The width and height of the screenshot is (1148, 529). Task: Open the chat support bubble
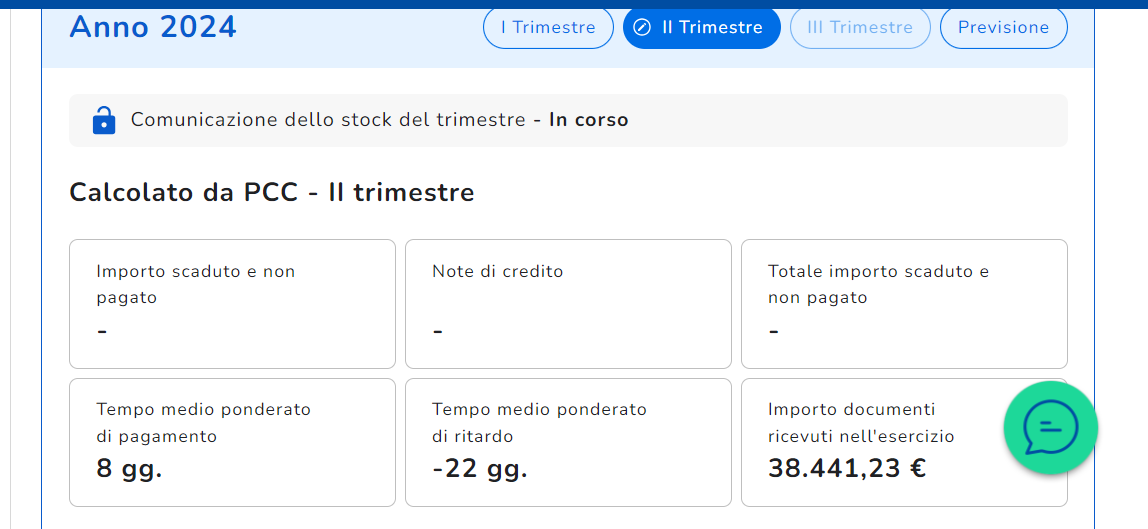1050,428
